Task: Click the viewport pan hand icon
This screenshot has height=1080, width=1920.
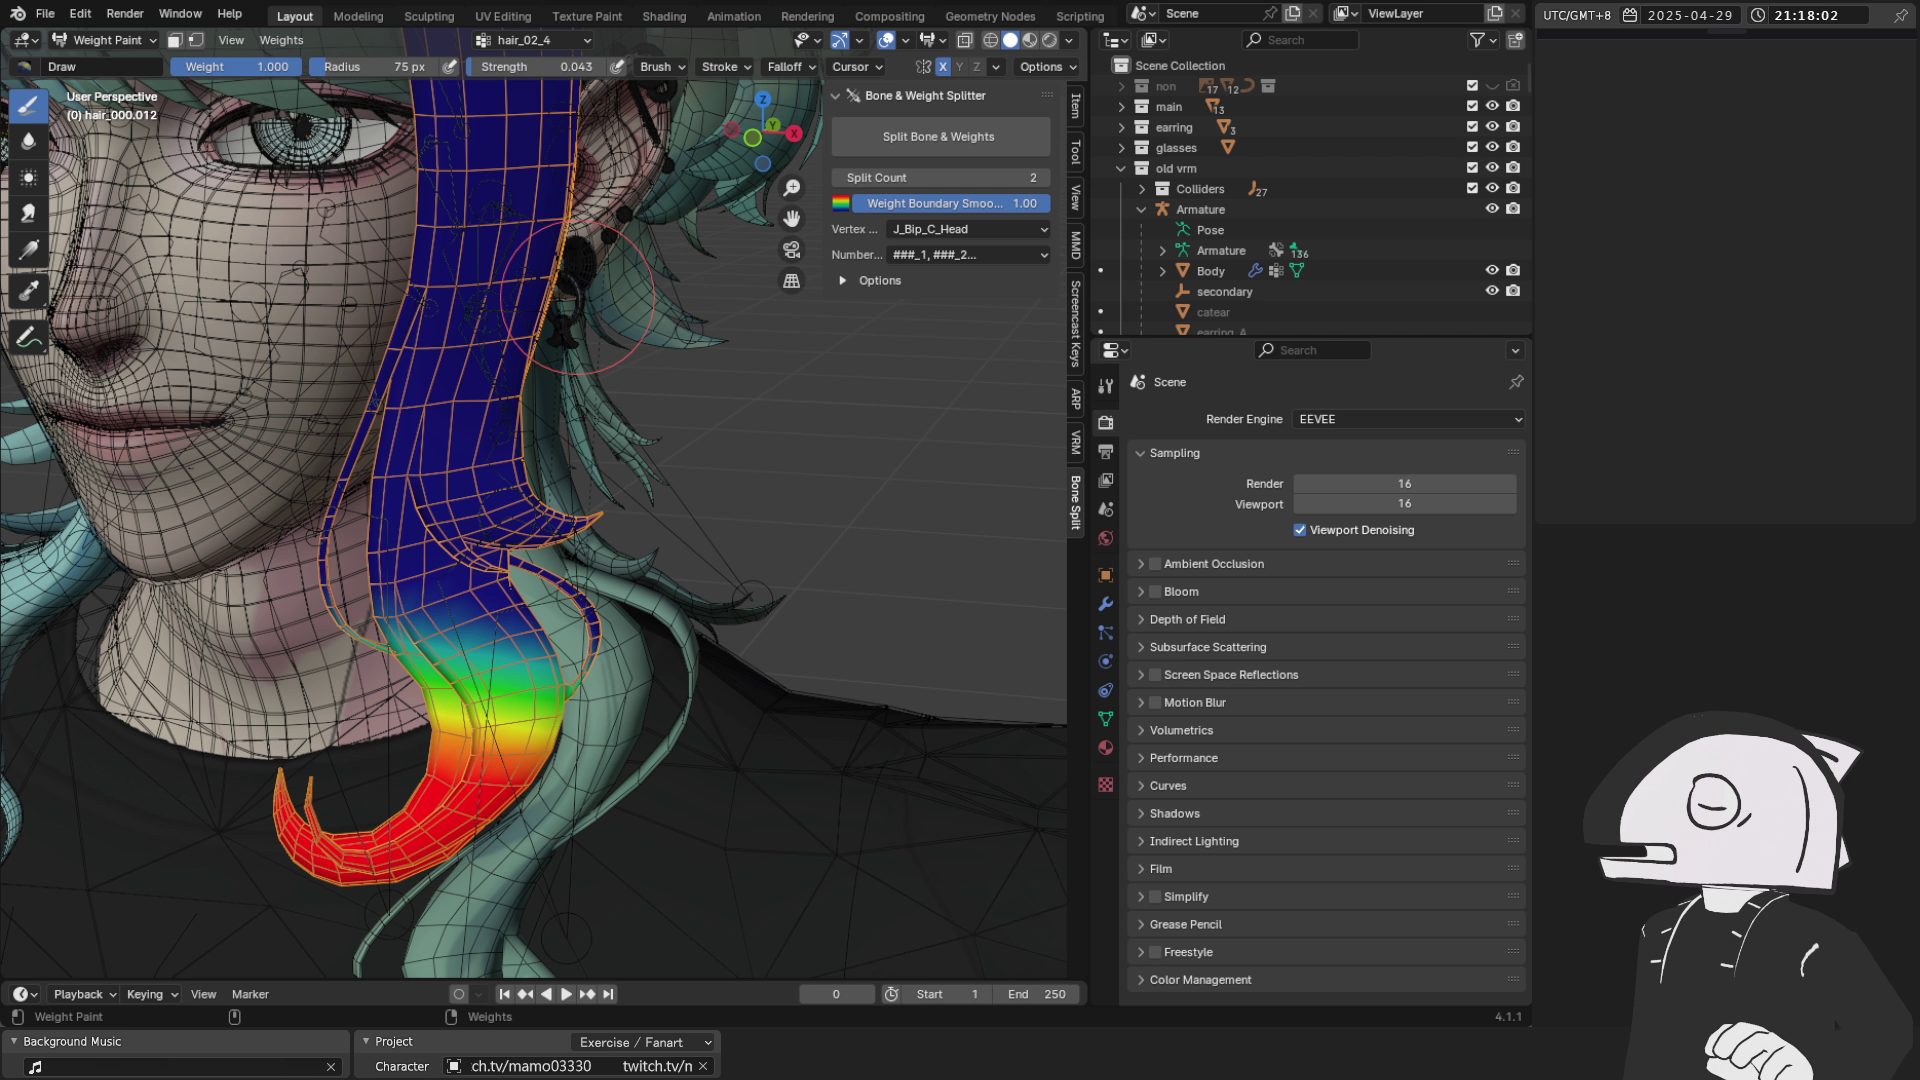Action: 792,218
